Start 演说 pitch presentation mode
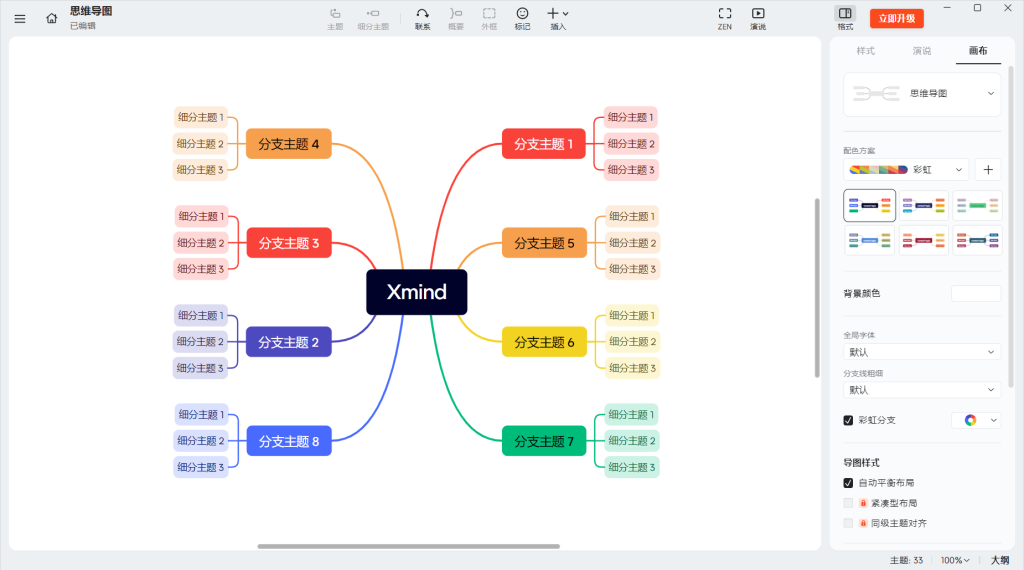Image resolution: width=1024 pixels, height=570 pixels. (758, 19)
